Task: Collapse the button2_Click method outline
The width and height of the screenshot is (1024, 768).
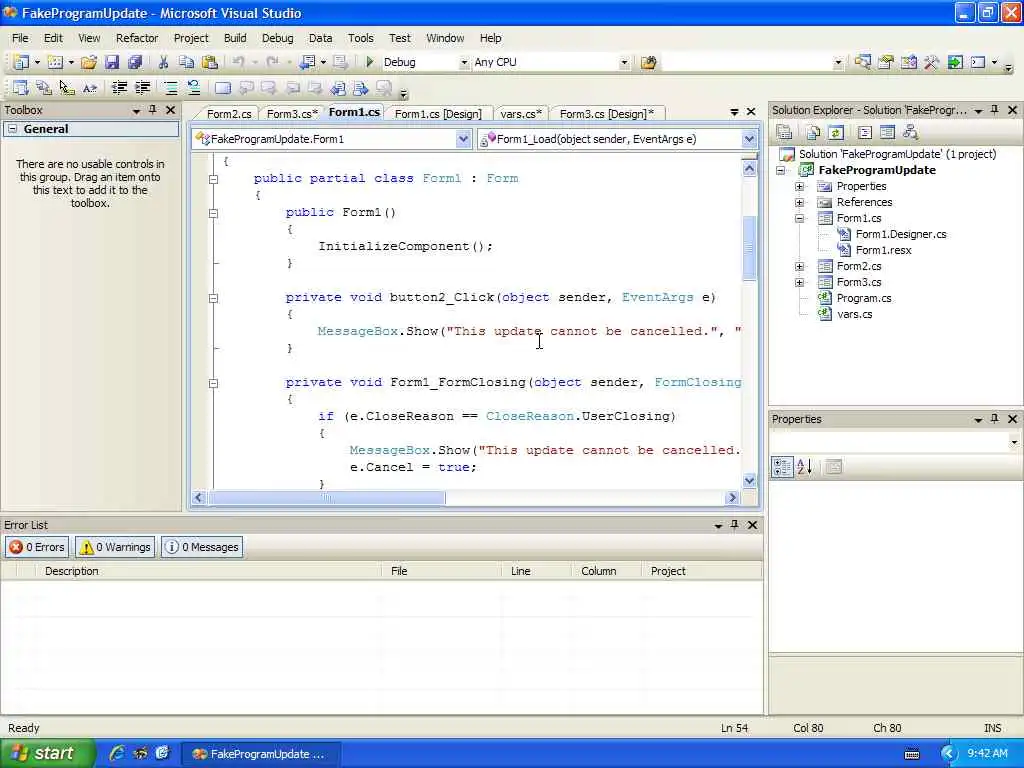Action: tap(213, 298)
